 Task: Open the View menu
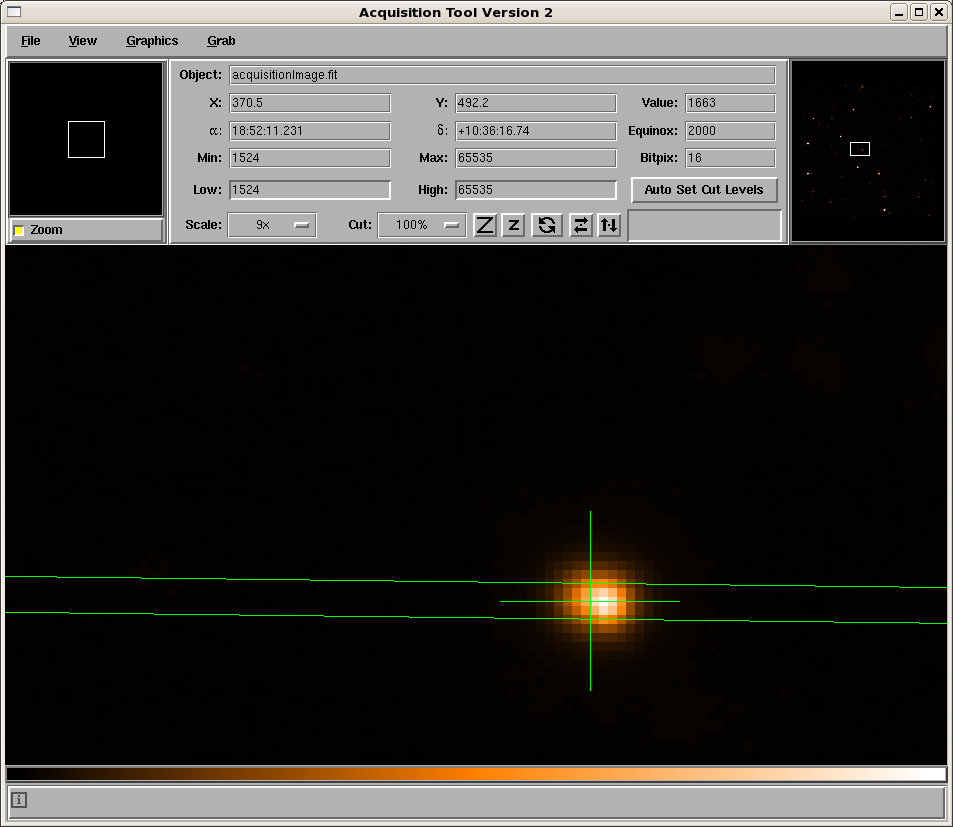click(83, 41)
